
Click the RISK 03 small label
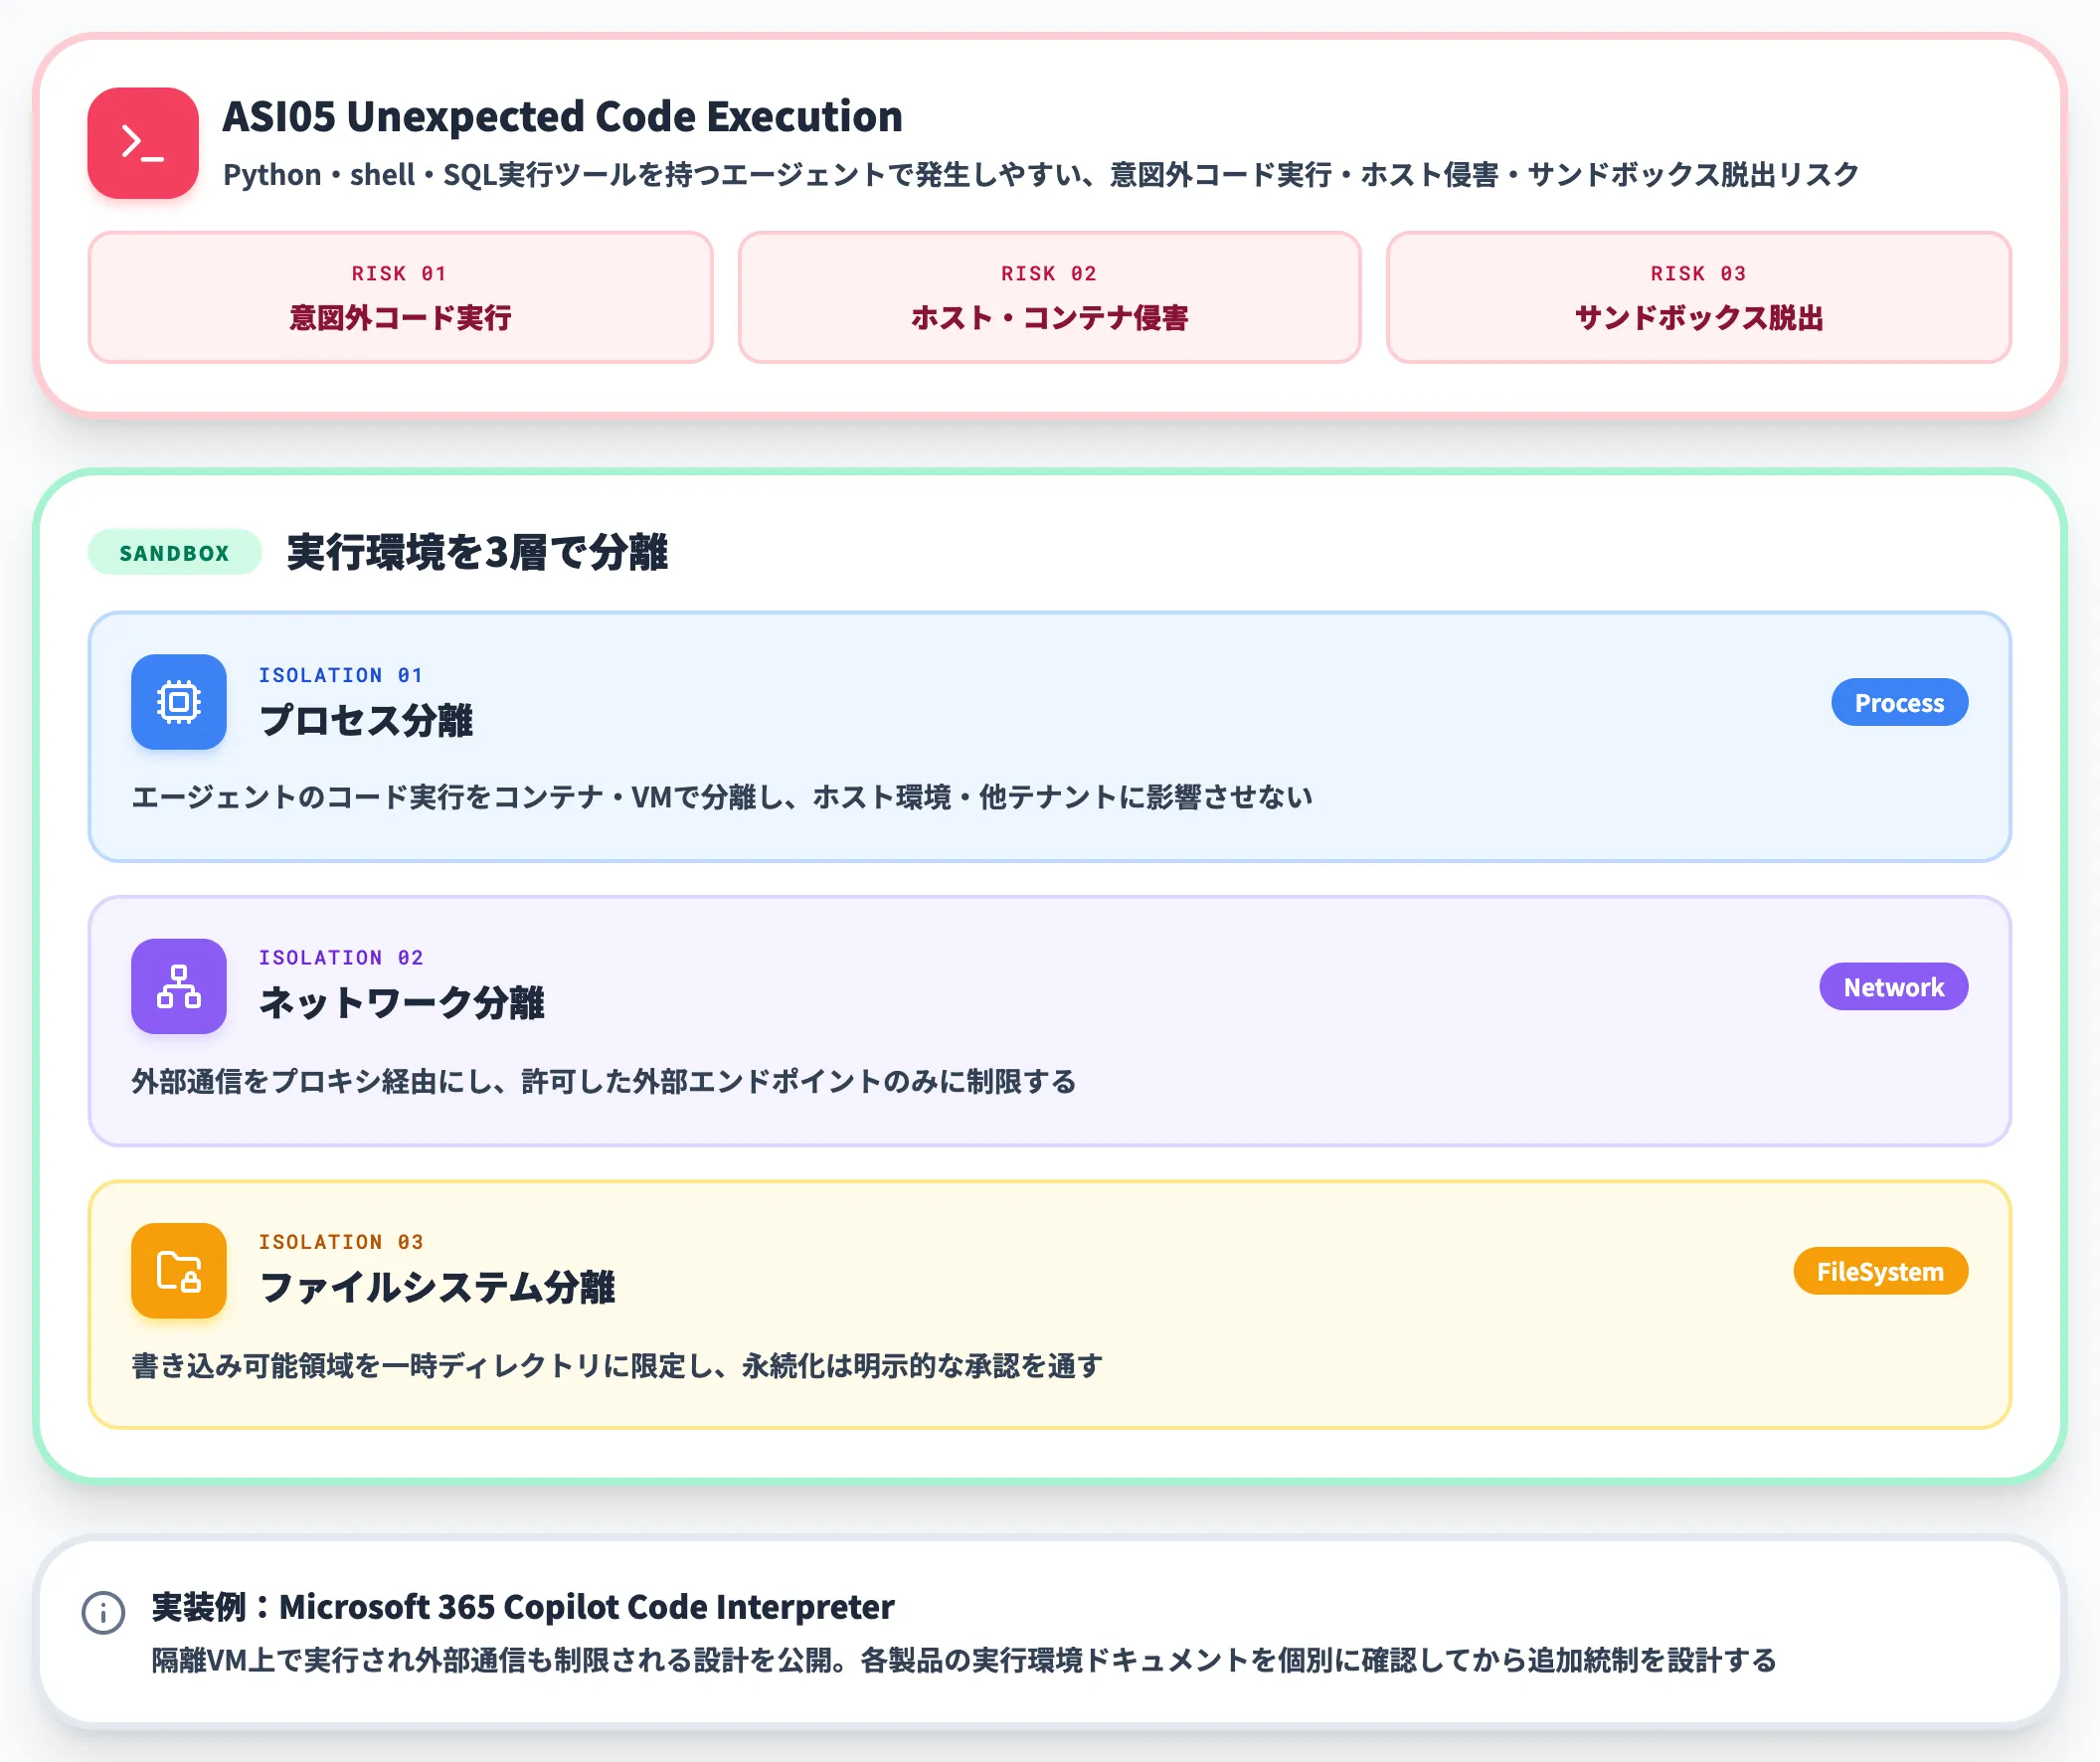coord(1698,274)
